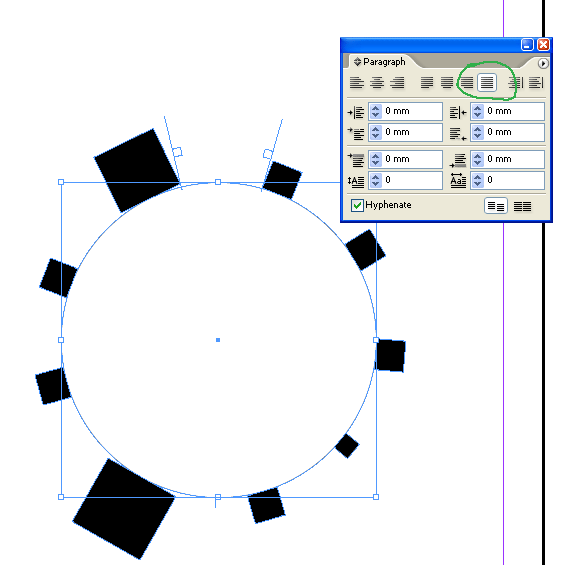
Task: Select the Justify All Lines button
Action: coord(487,83)
